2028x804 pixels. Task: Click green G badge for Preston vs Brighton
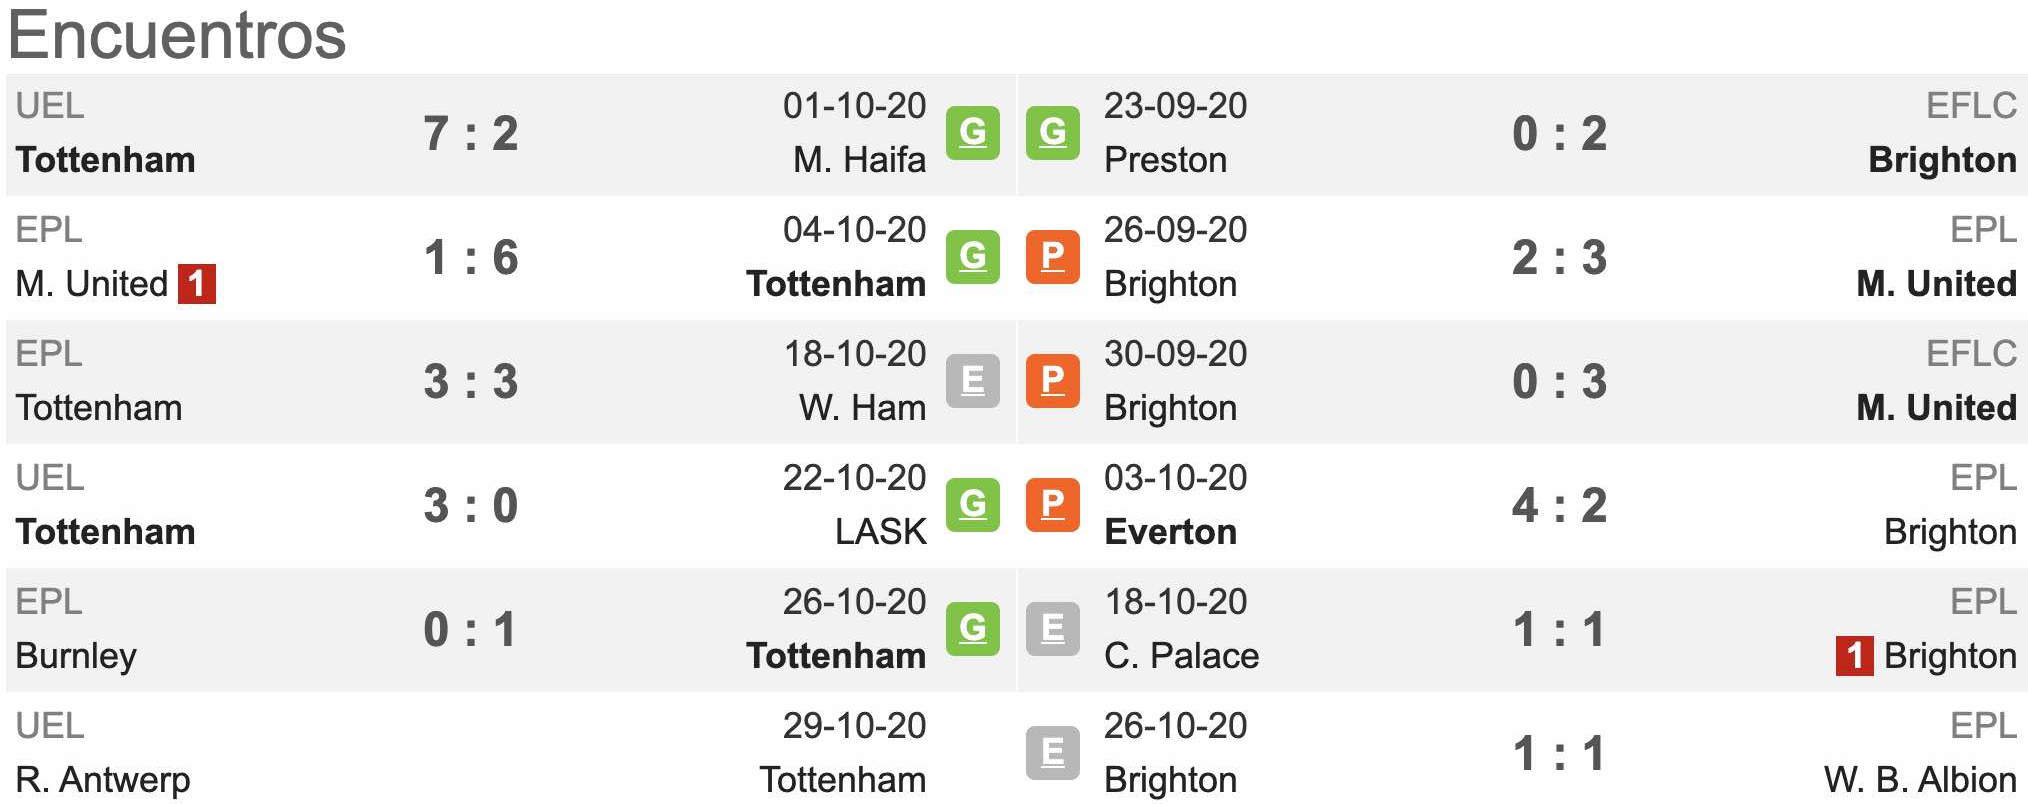tap(1052, 132)
